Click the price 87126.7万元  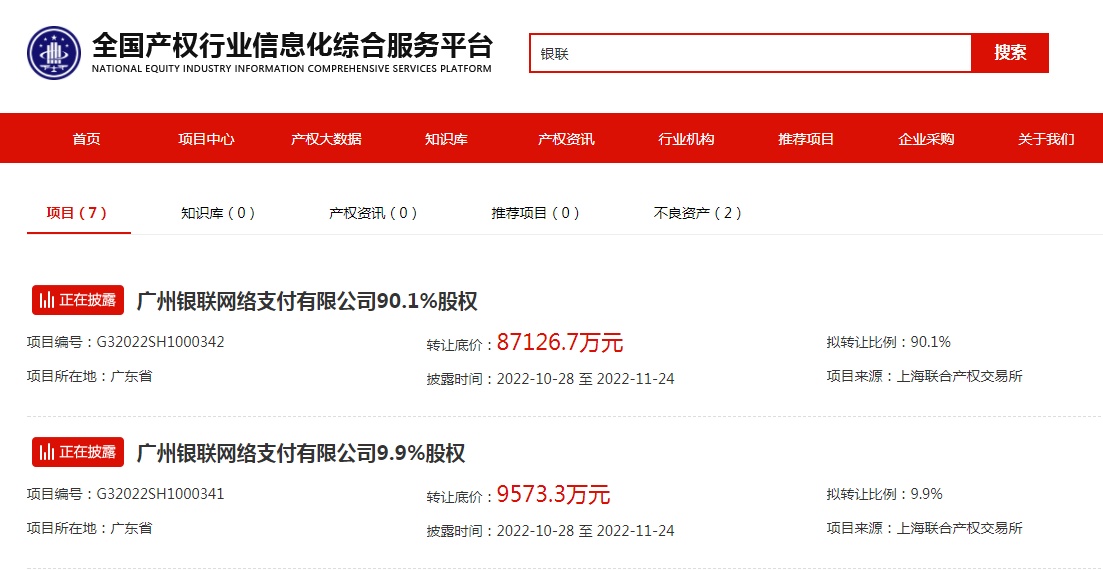(x=560, y=343)
